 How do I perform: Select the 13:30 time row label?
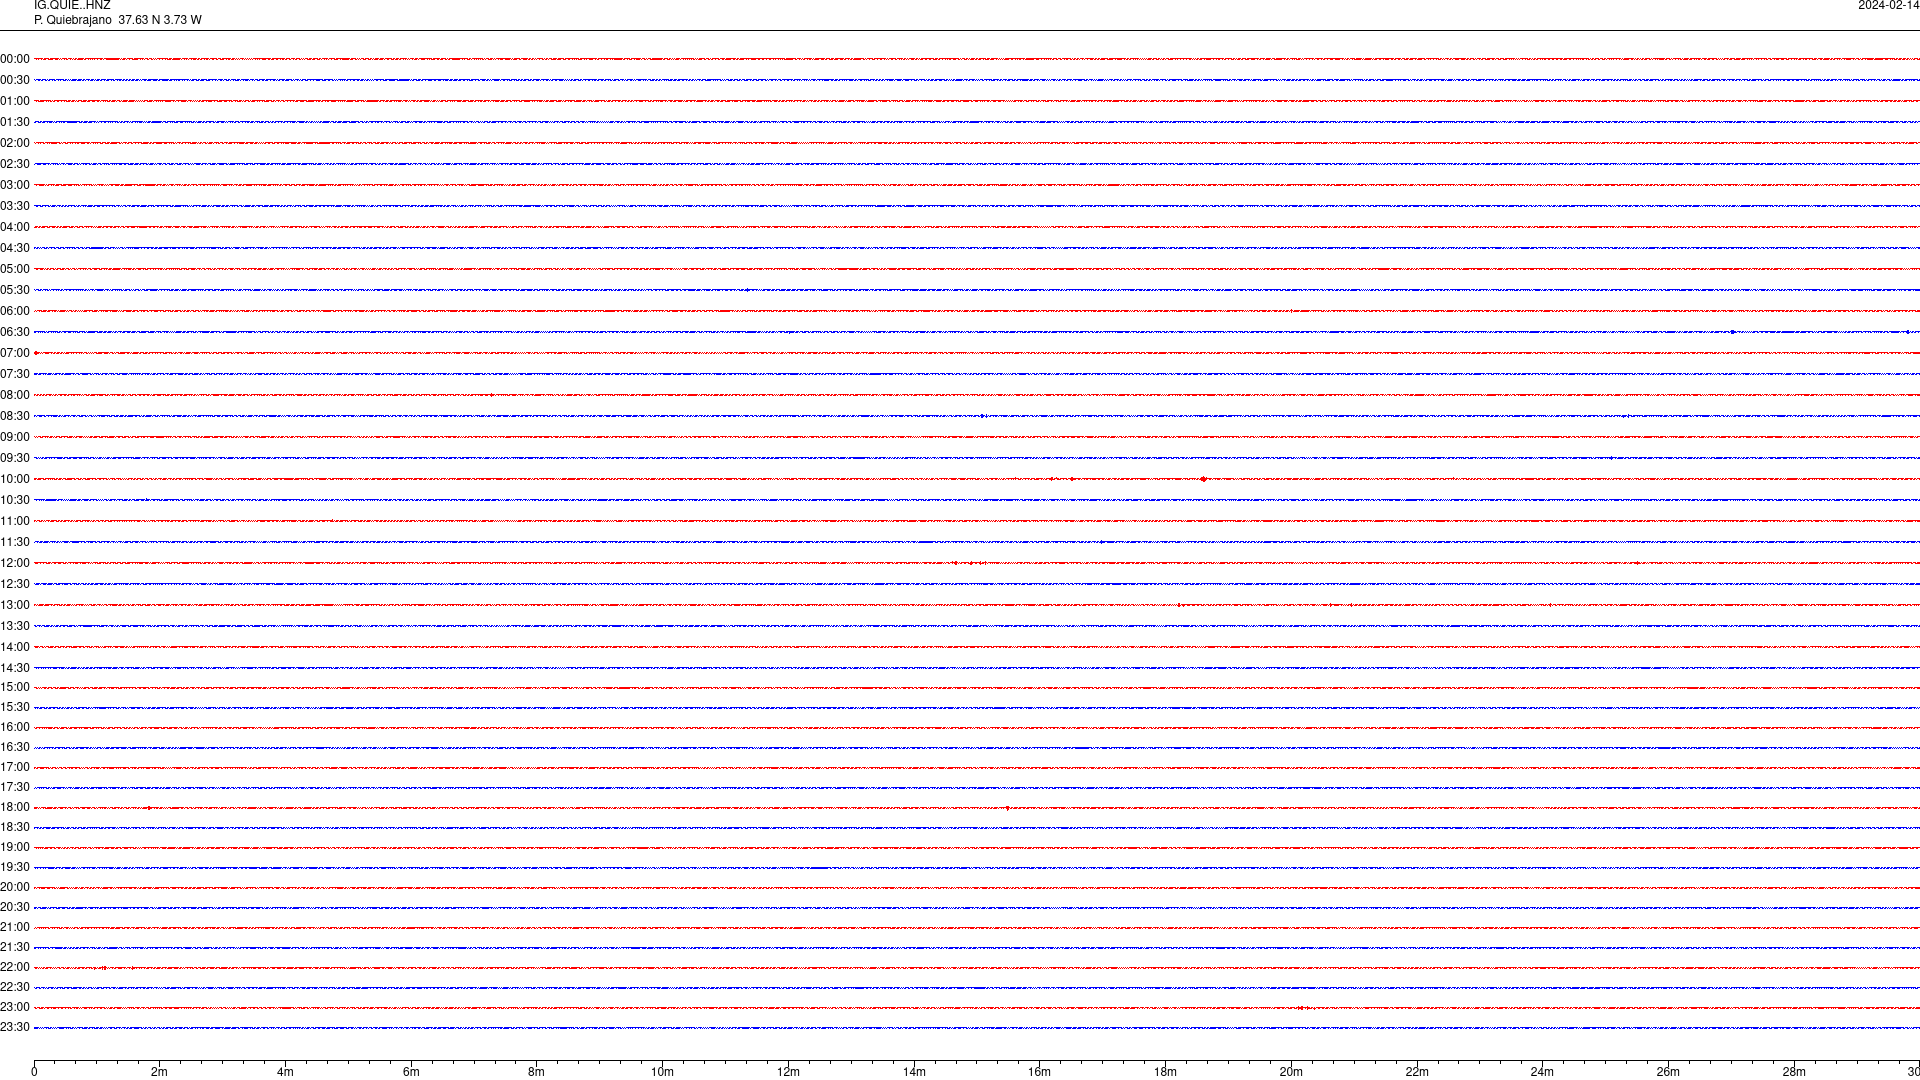pos(15,626)
